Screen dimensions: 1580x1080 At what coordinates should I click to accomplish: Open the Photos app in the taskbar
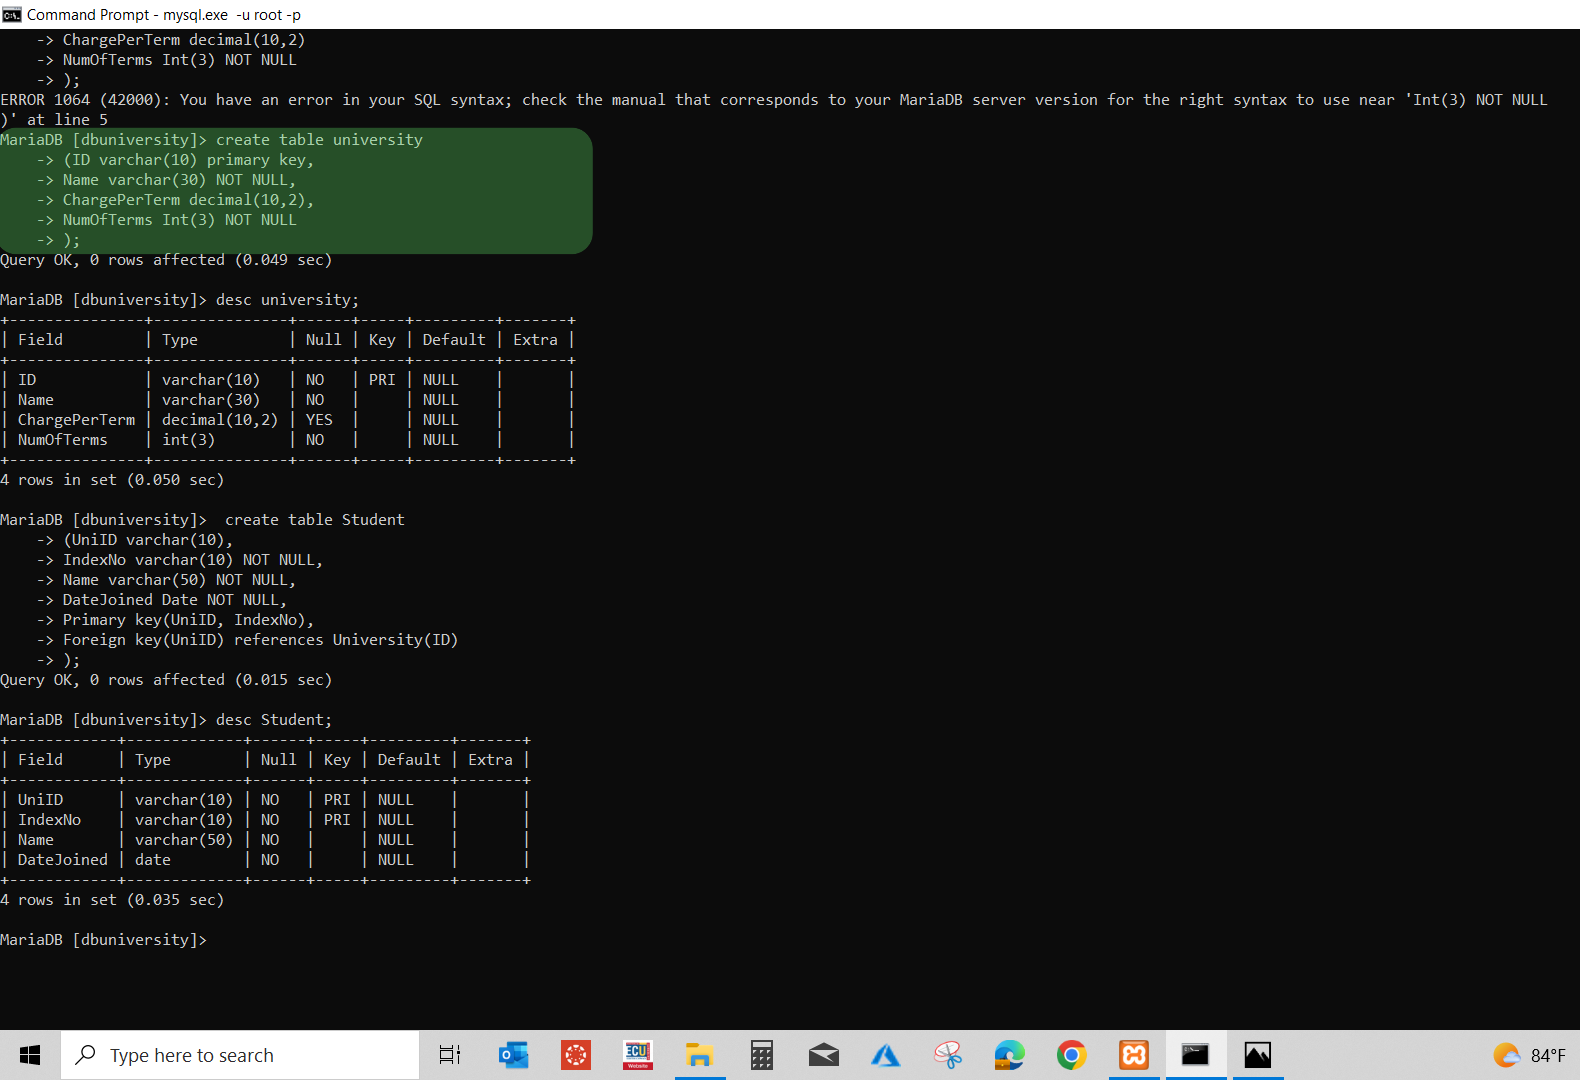pyautogui.click(x=1258, y=1055)
